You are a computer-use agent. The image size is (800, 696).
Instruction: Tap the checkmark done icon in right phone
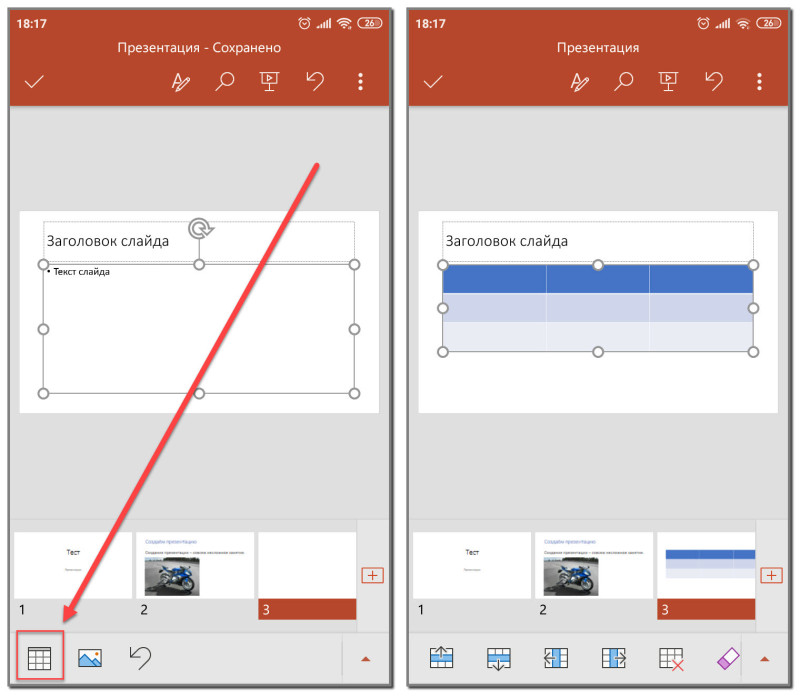pos(433,82)
